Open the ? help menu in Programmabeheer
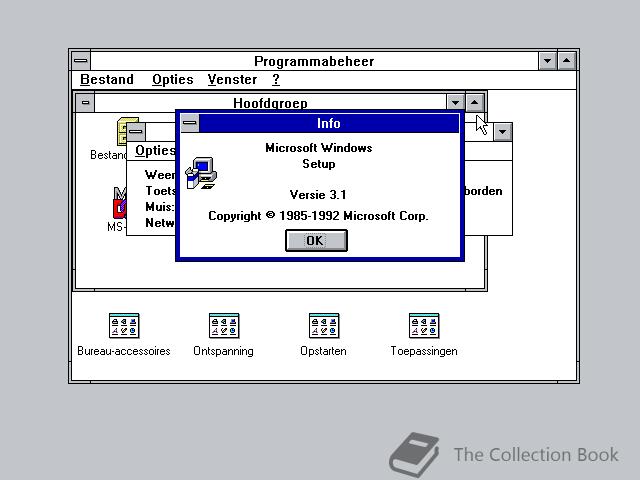 click(x=276, y=79)
